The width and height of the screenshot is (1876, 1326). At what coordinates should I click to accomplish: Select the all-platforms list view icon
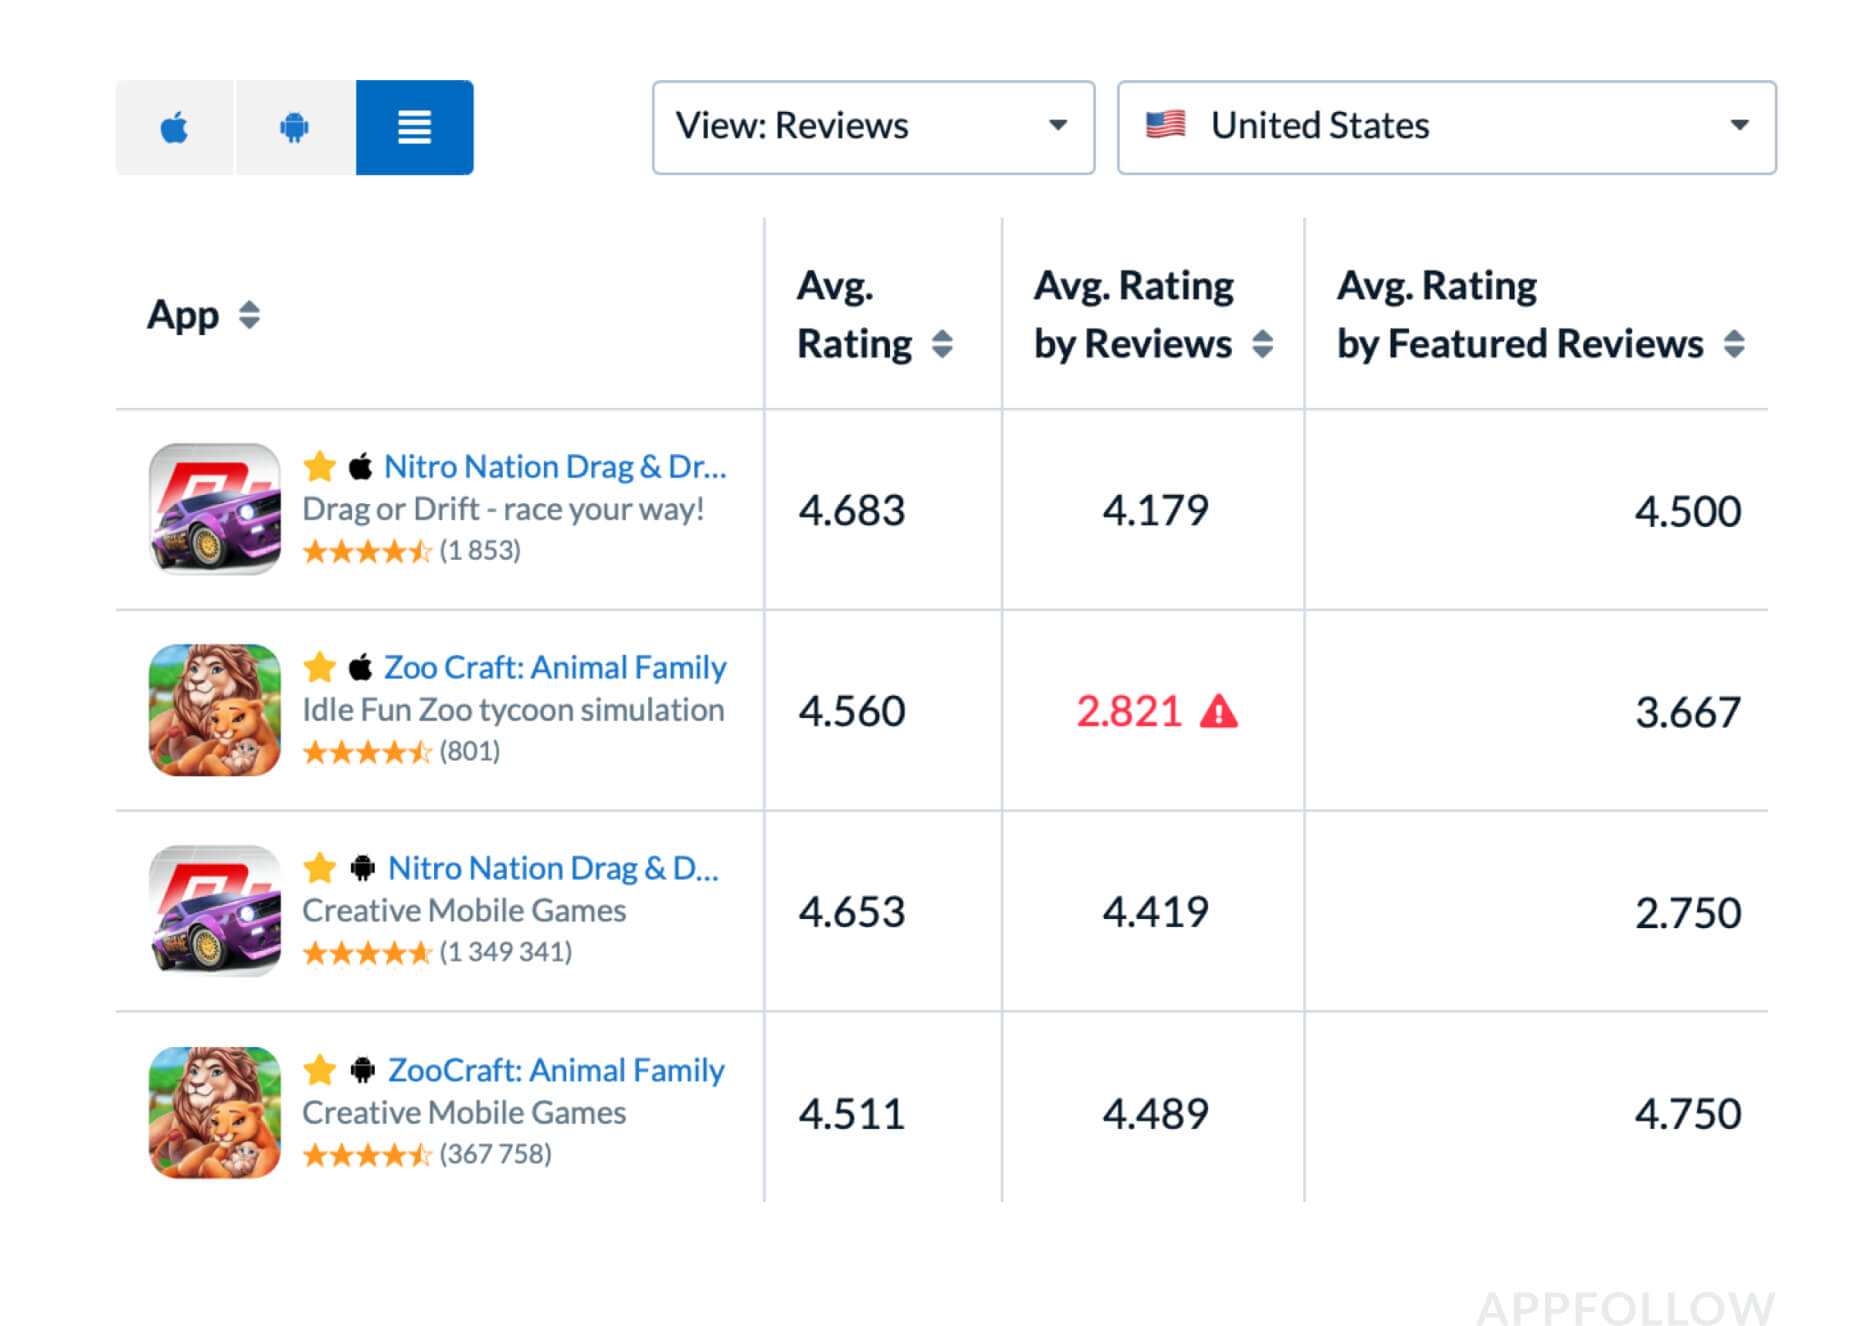414,128
